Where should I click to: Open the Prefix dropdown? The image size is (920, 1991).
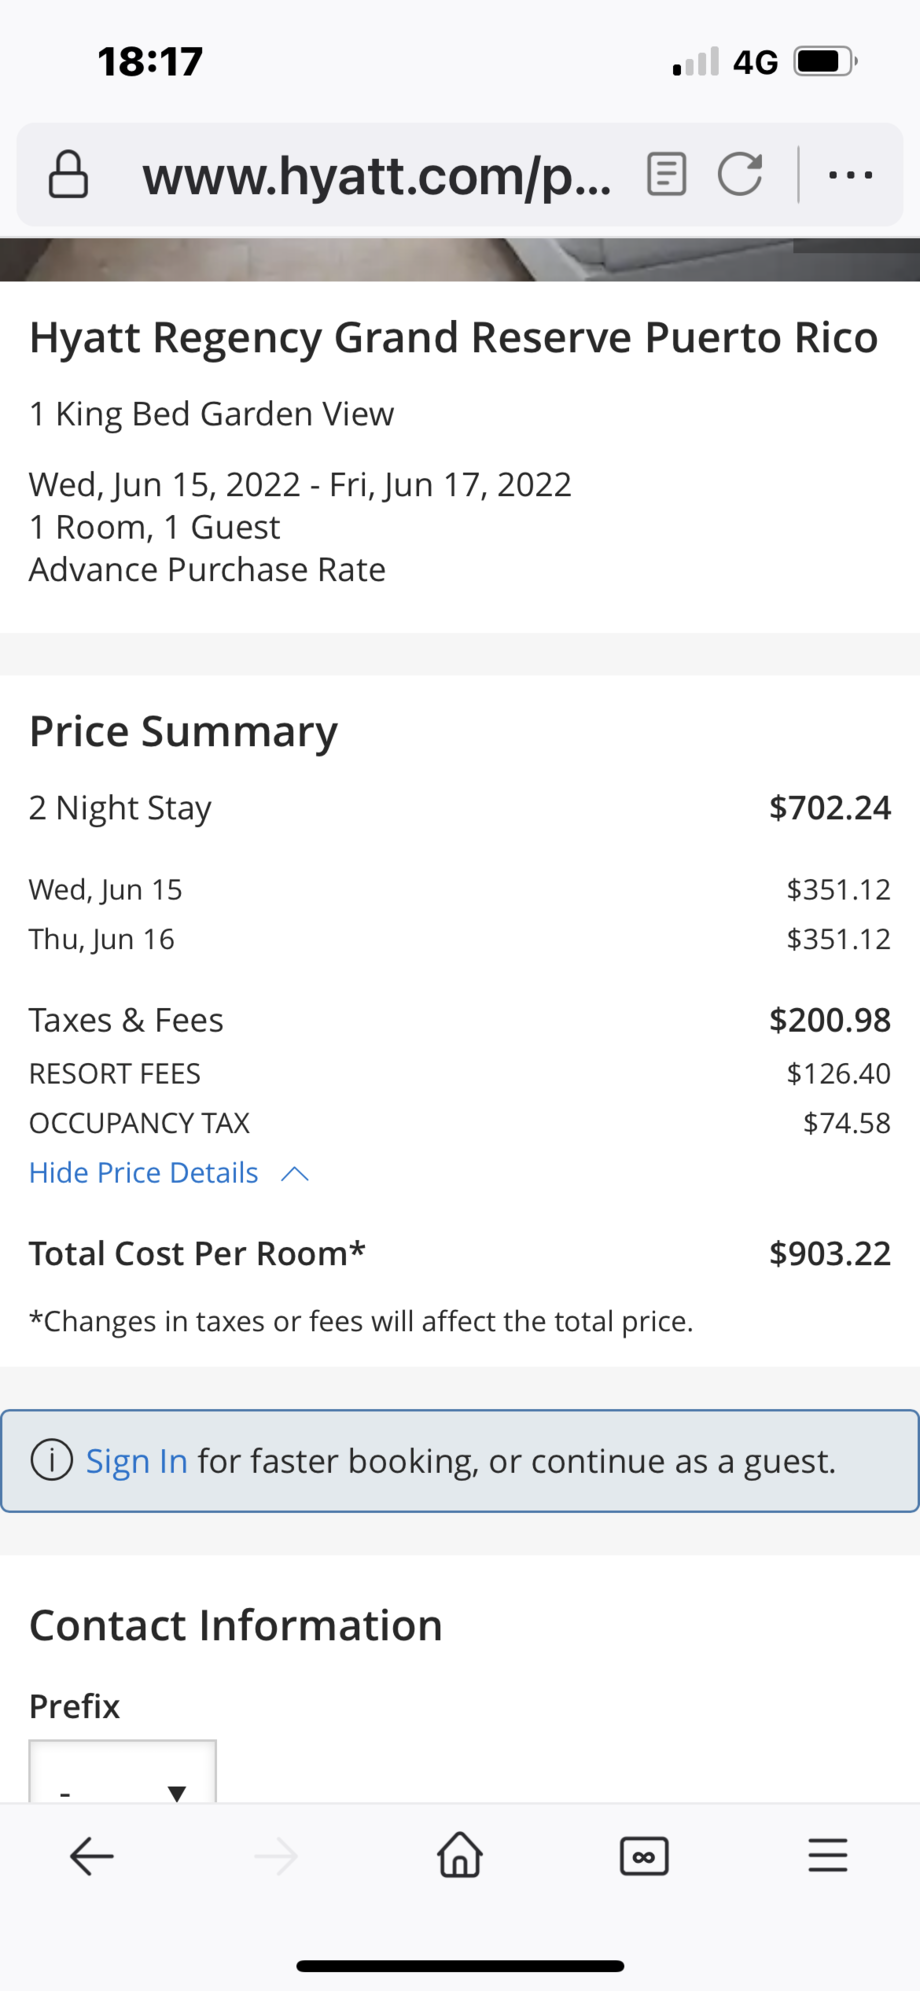[122, 1771]
